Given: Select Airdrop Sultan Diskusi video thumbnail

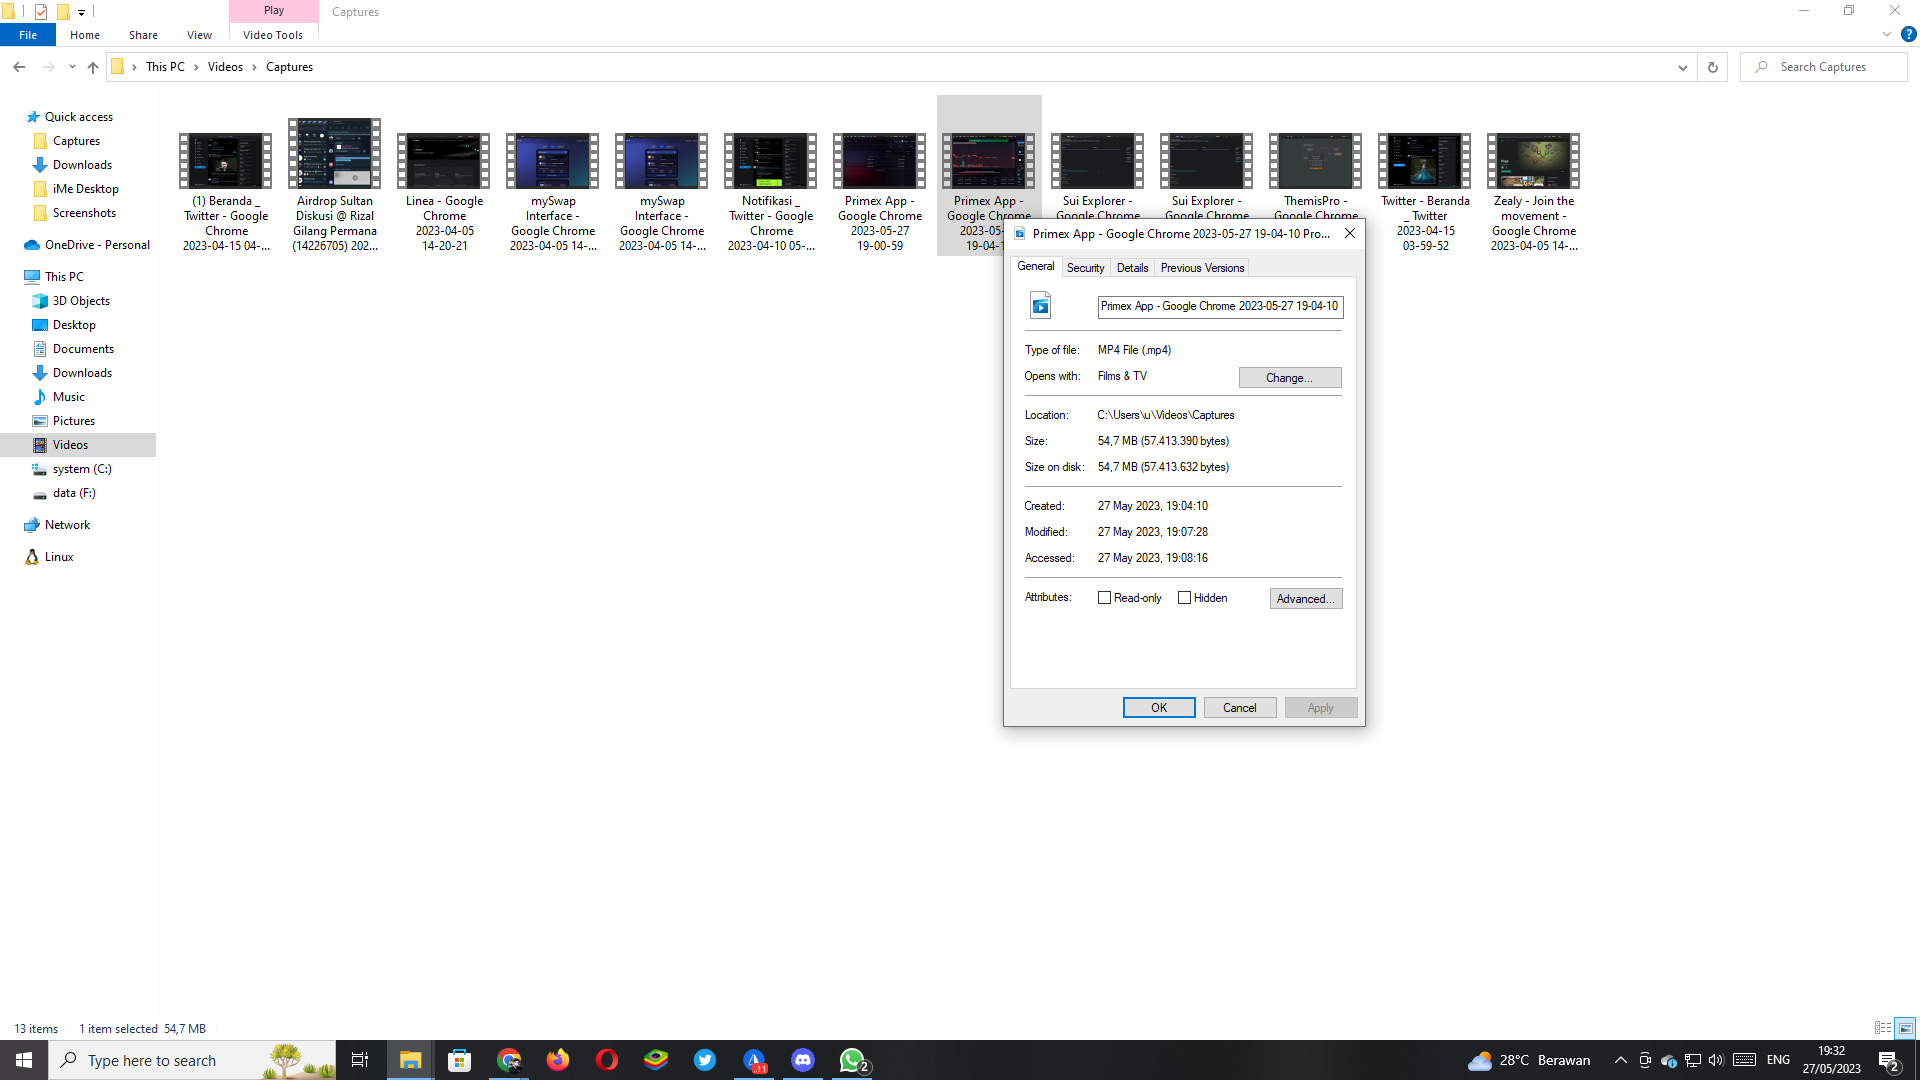Looking at the screenshot, I should (335, 153).
